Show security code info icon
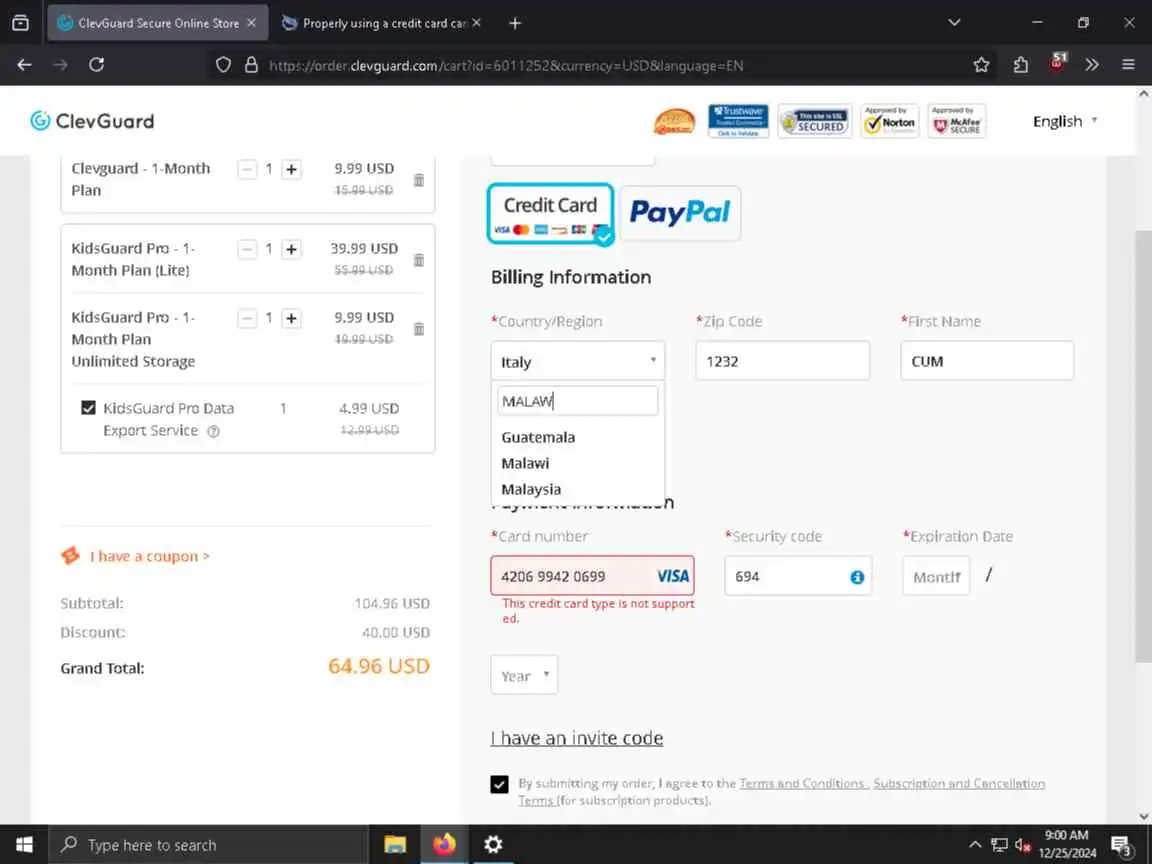Screen dimensions: 1152x864 tap(857, 577)
